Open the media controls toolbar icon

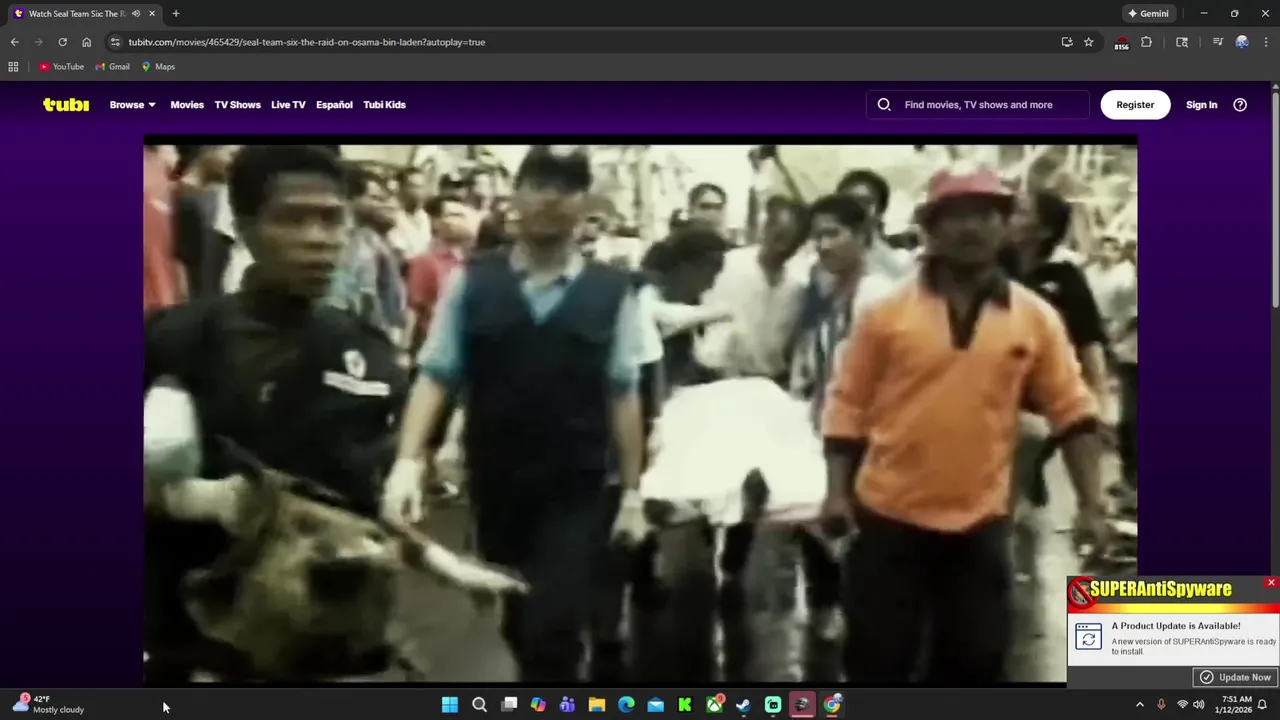pyautogui.click(x=1217, y=42)
